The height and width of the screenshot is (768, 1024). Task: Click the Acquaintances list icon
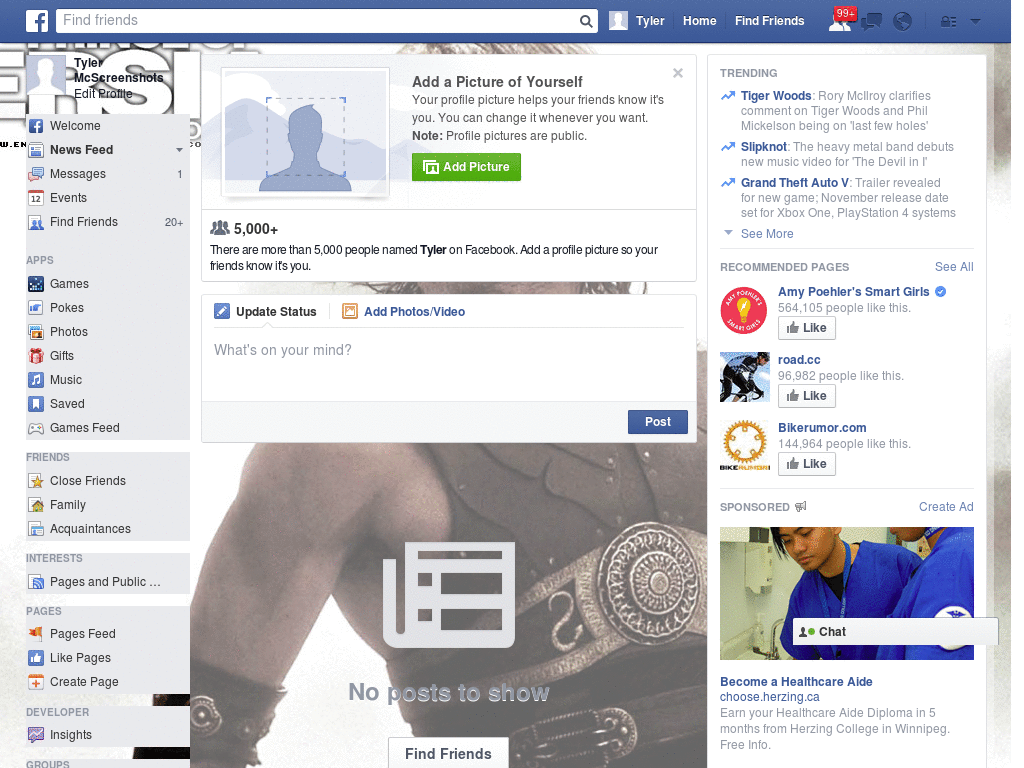tap(36, 529)
